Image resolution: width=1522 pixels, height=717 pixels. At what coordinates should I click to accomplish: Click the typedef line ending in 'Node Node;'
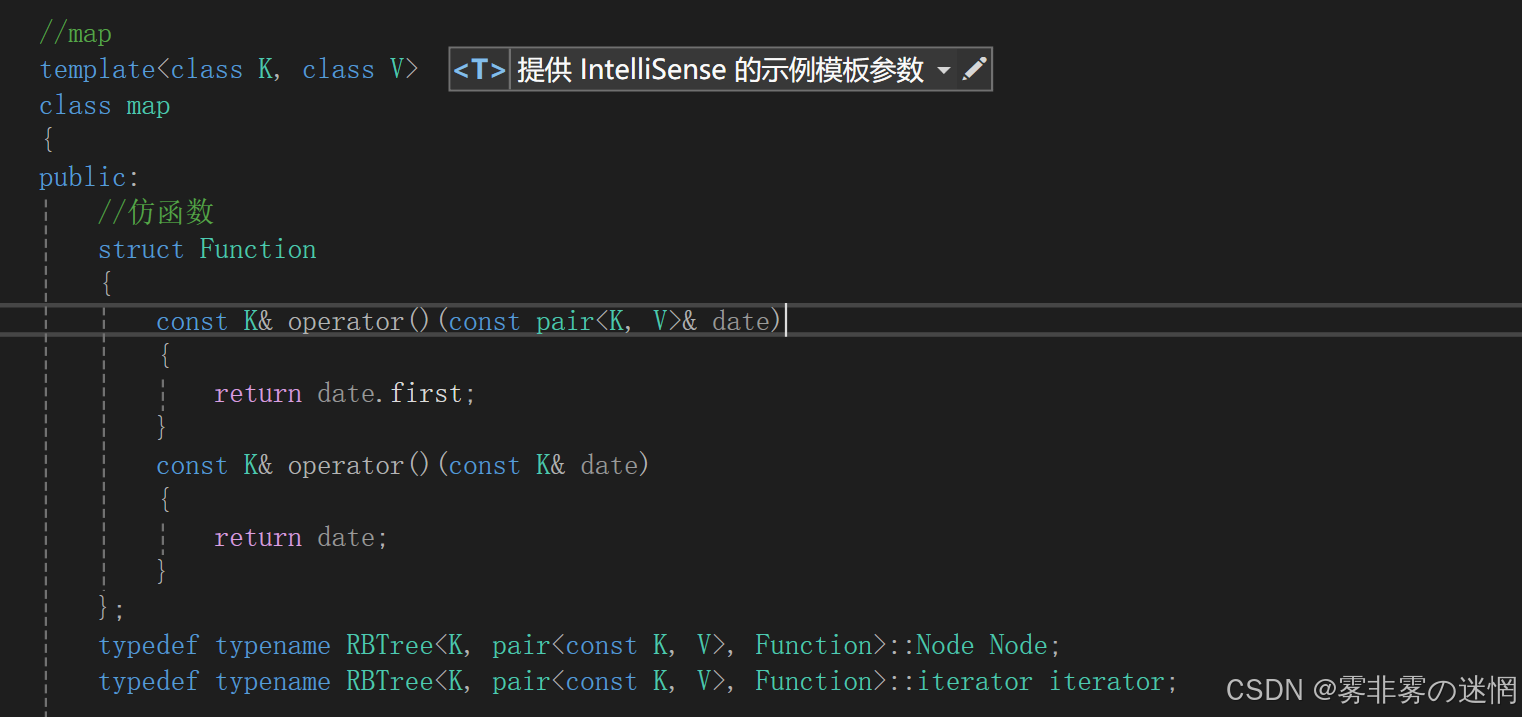pos(579,645)
